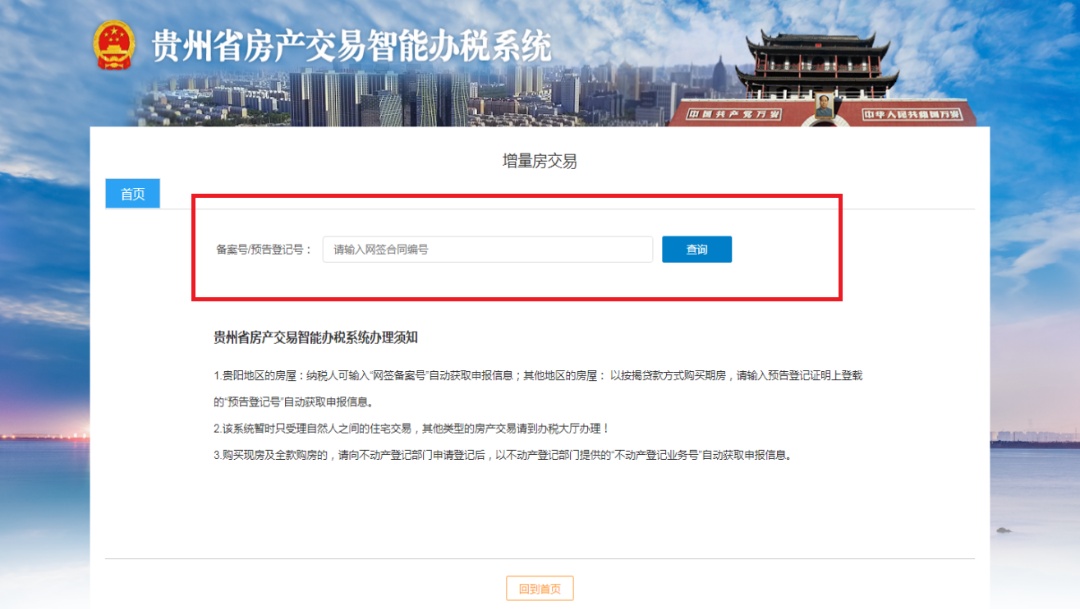Click notice item 1 starting with 贵阳地区的房屋
The height and width of the screenshot is (609, 1080).
[x=538, y=389]
